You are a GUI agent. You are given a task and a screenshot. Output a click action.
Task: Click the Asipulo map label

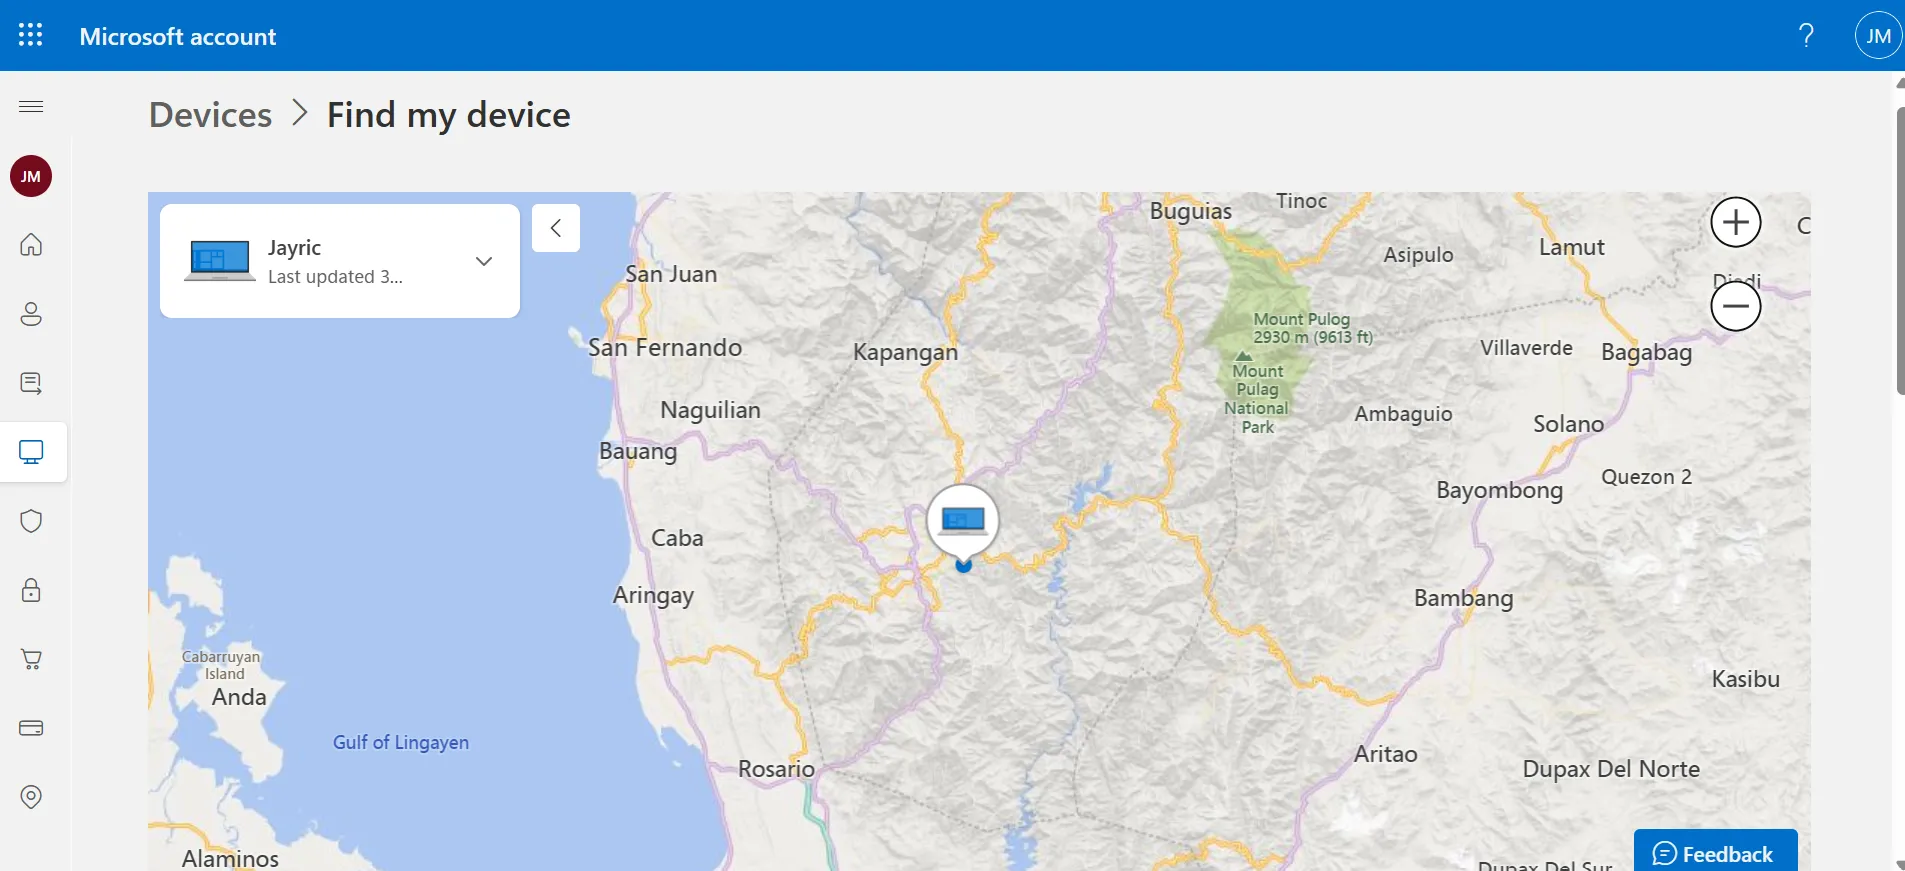(x=1418, y=255)
